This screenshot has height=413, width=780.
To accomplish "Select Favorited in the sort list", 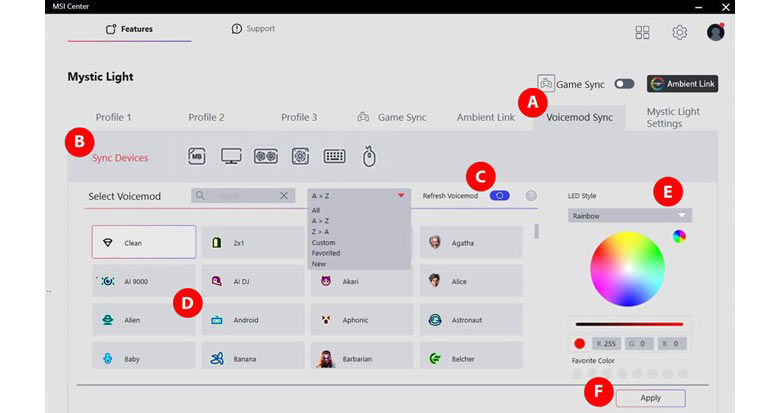I will 326,253.
